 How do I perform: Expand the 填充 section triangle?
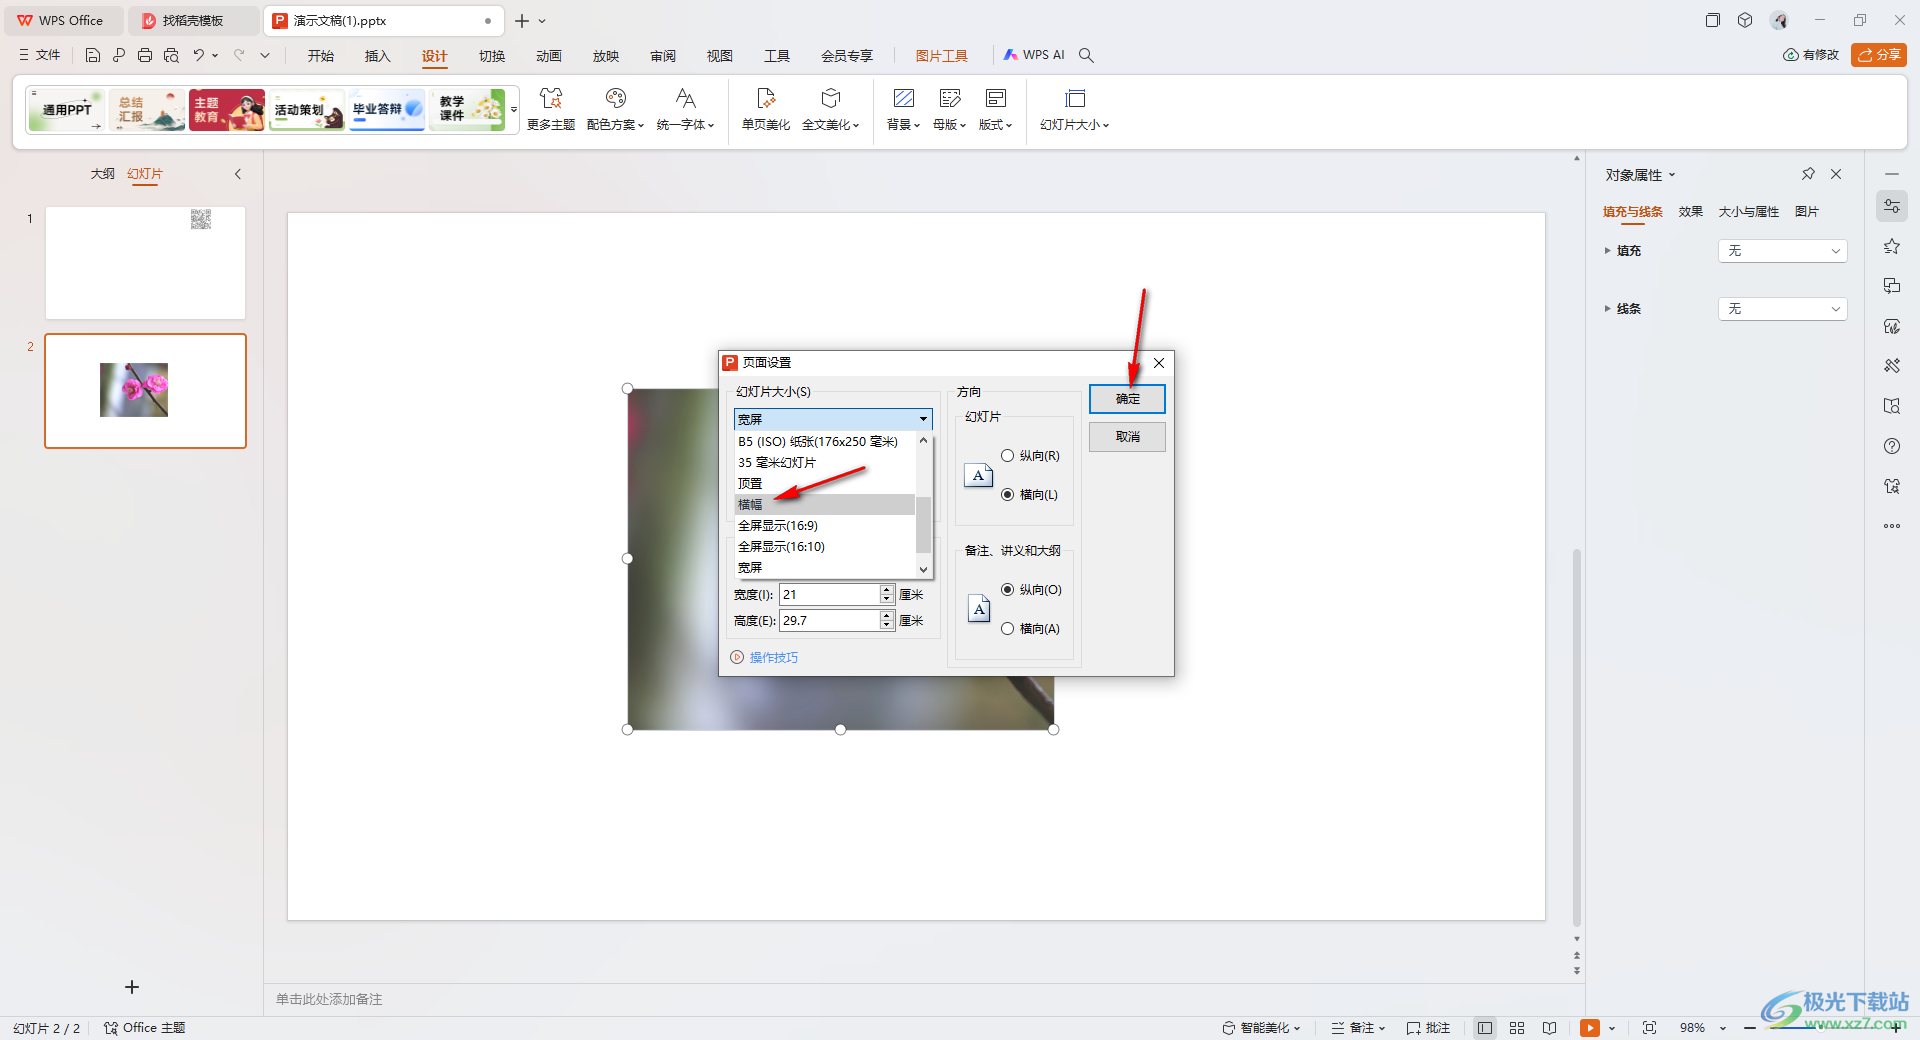pyautogui.click(x=1608, y=251)
